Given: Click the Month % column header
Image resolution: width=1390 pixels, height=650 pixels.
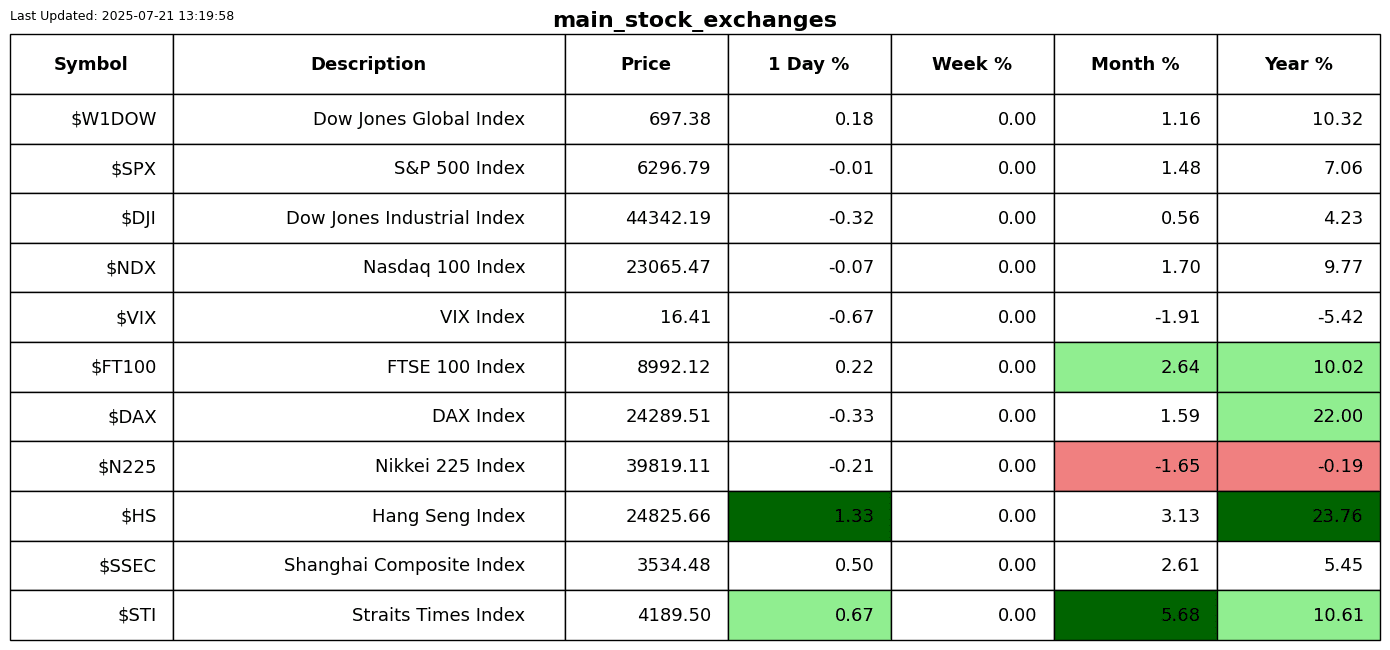Looking at the screenshot, I should point(1135,64).
